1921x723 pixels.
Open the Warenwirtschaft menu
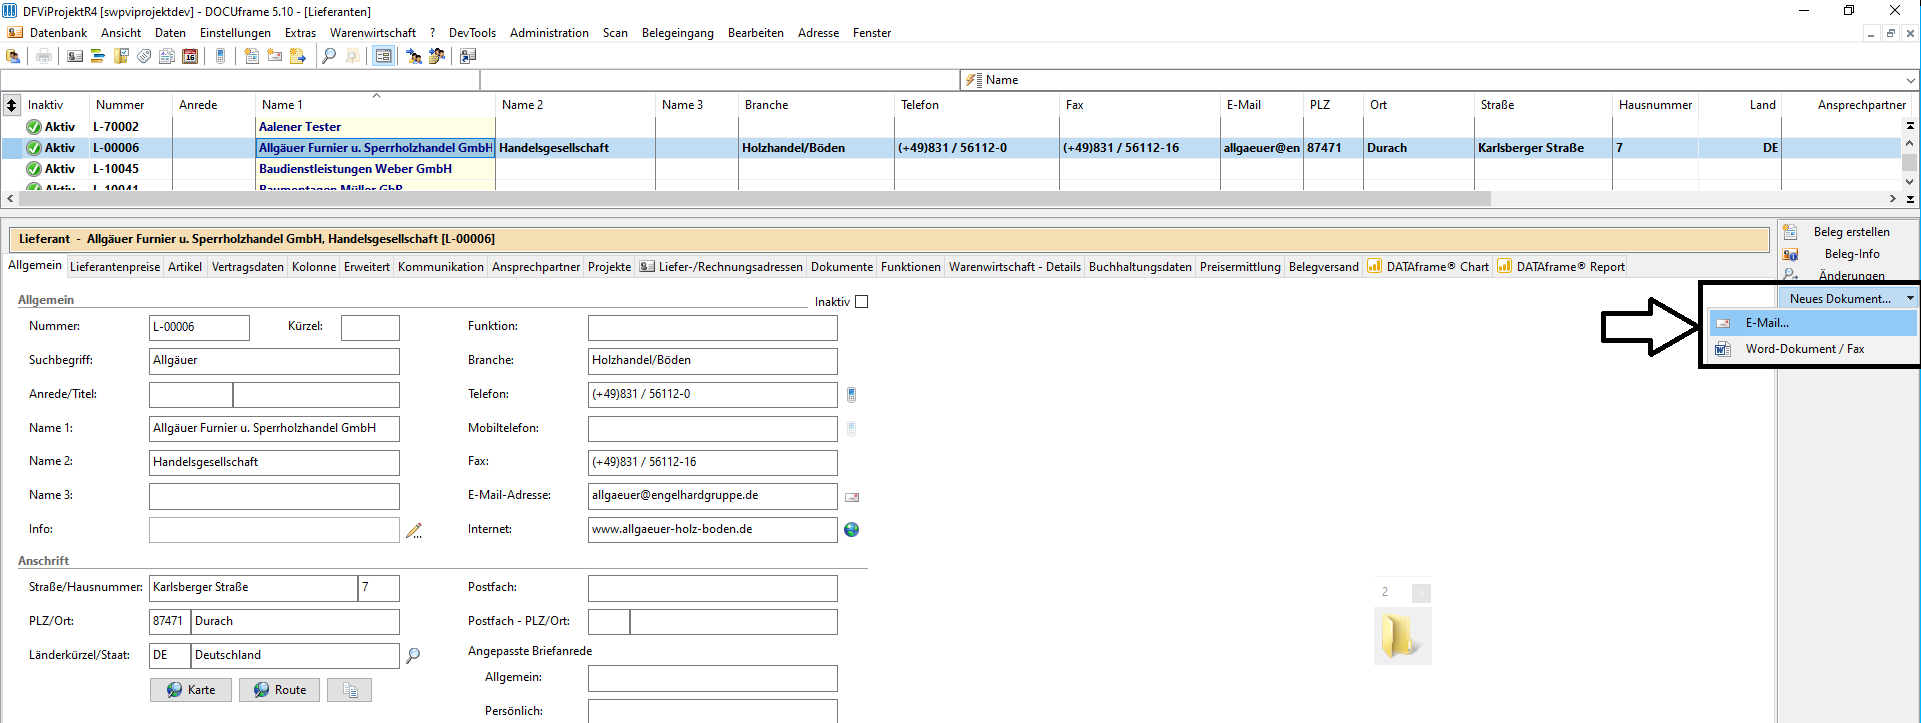point(373,33)
